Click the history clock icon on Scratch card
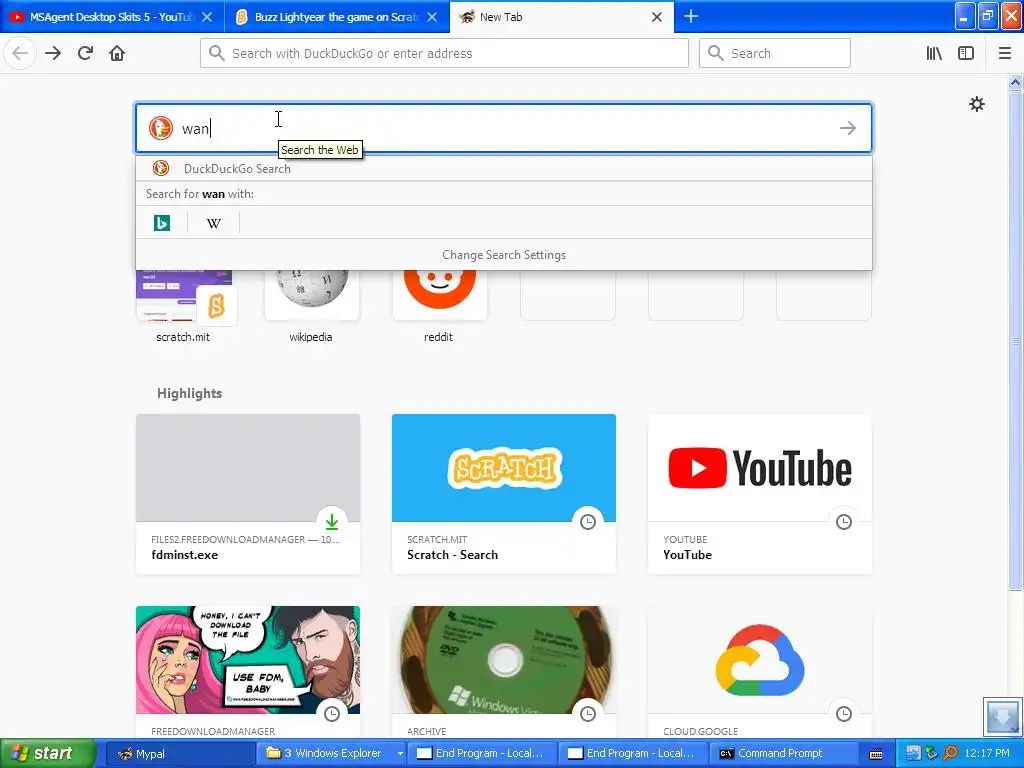 click(588, 522)
